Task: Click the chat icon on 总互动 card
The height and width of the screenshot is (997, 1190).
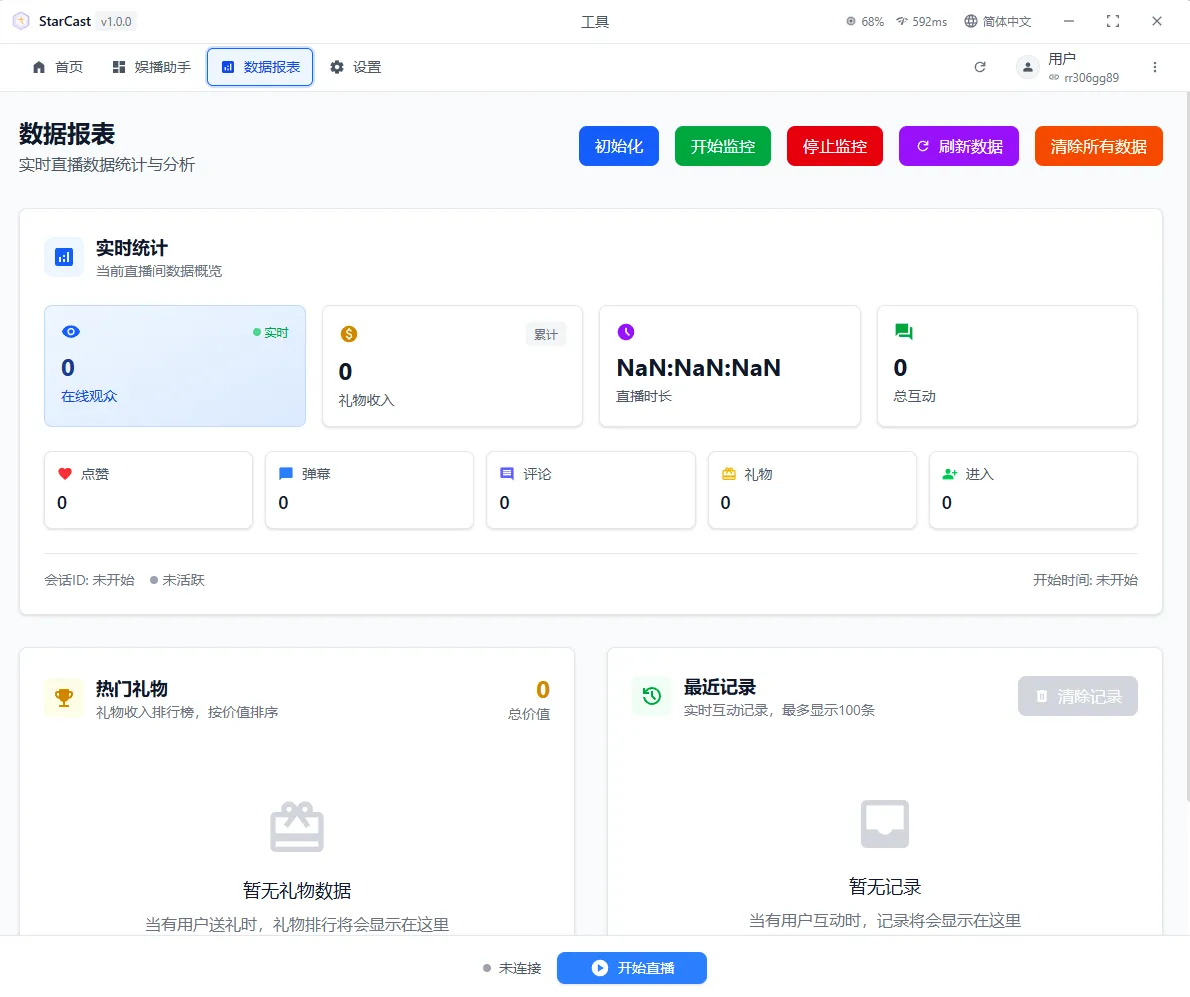Action: (x=901, y=331)
